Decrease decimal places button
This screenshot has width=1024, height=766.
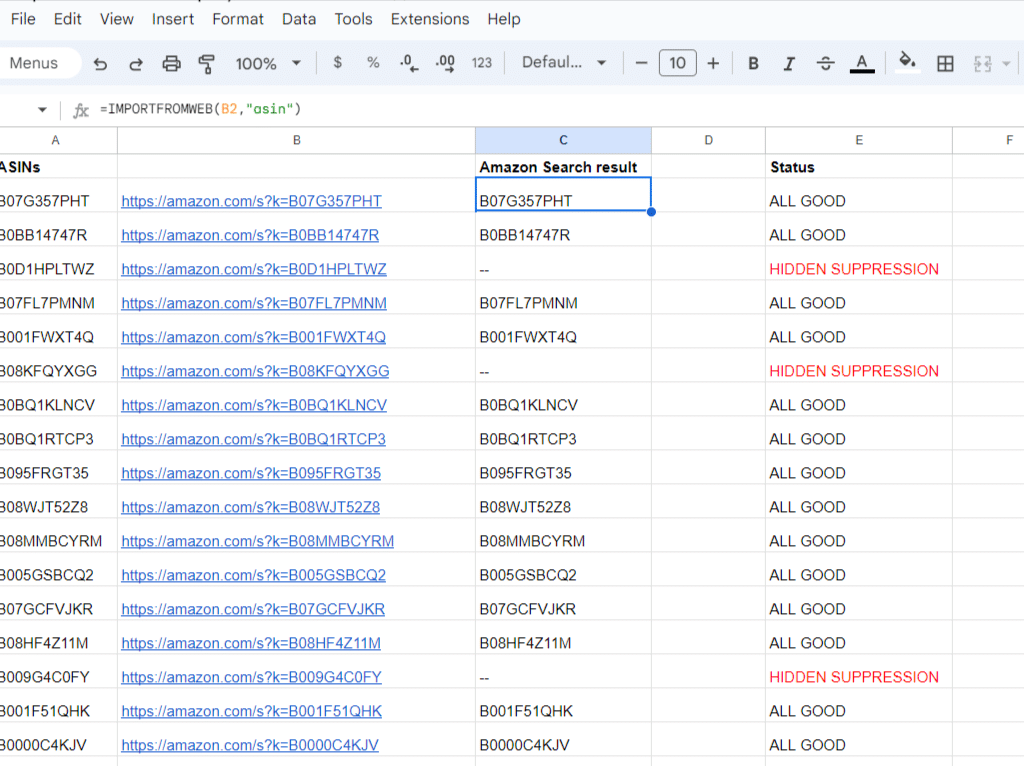tap(409, 63)
